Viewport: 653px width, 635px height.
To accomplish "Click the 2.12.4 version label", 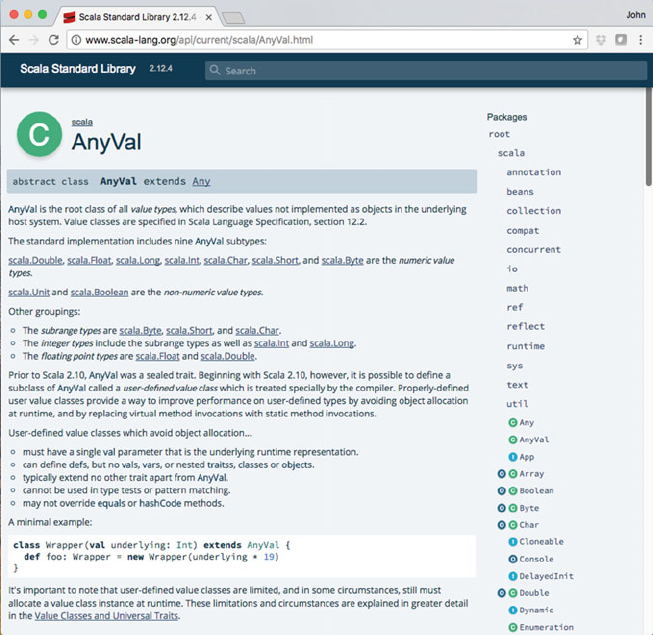I will point(161,68).
